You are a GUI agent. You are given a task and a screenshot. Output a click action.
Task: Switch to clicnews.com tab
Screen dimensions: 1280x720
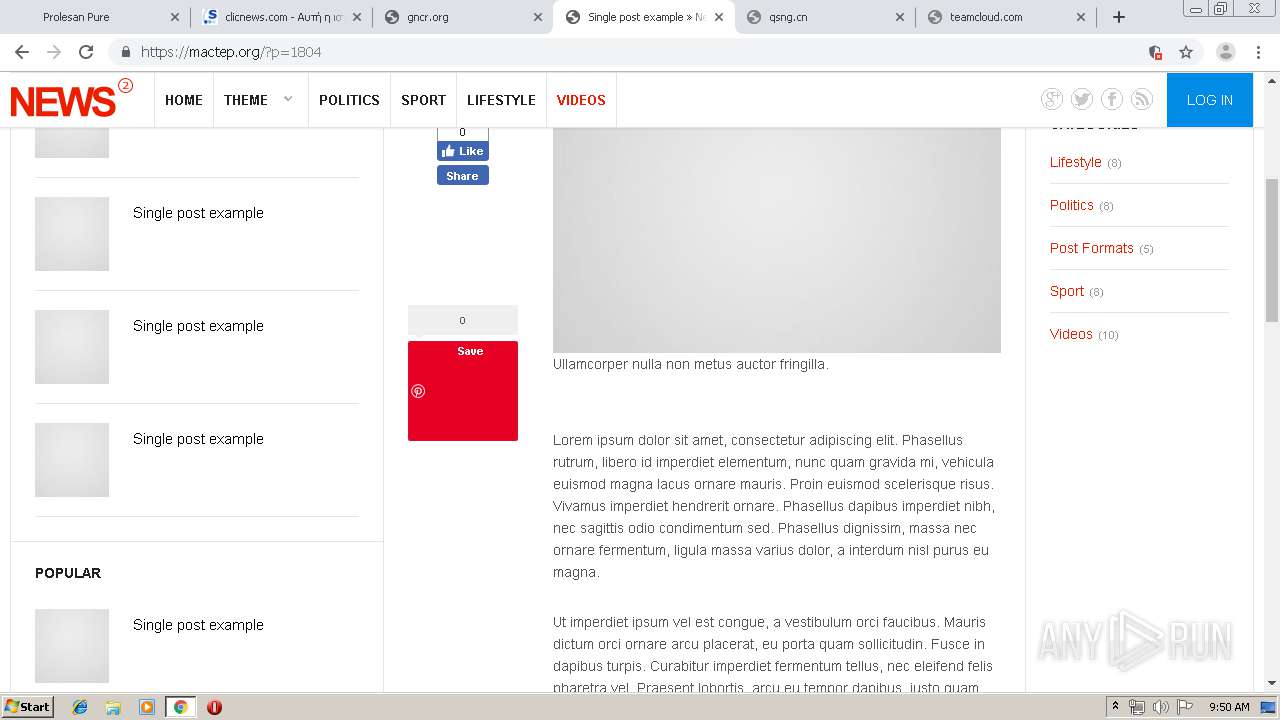click(x=280, y=17)
